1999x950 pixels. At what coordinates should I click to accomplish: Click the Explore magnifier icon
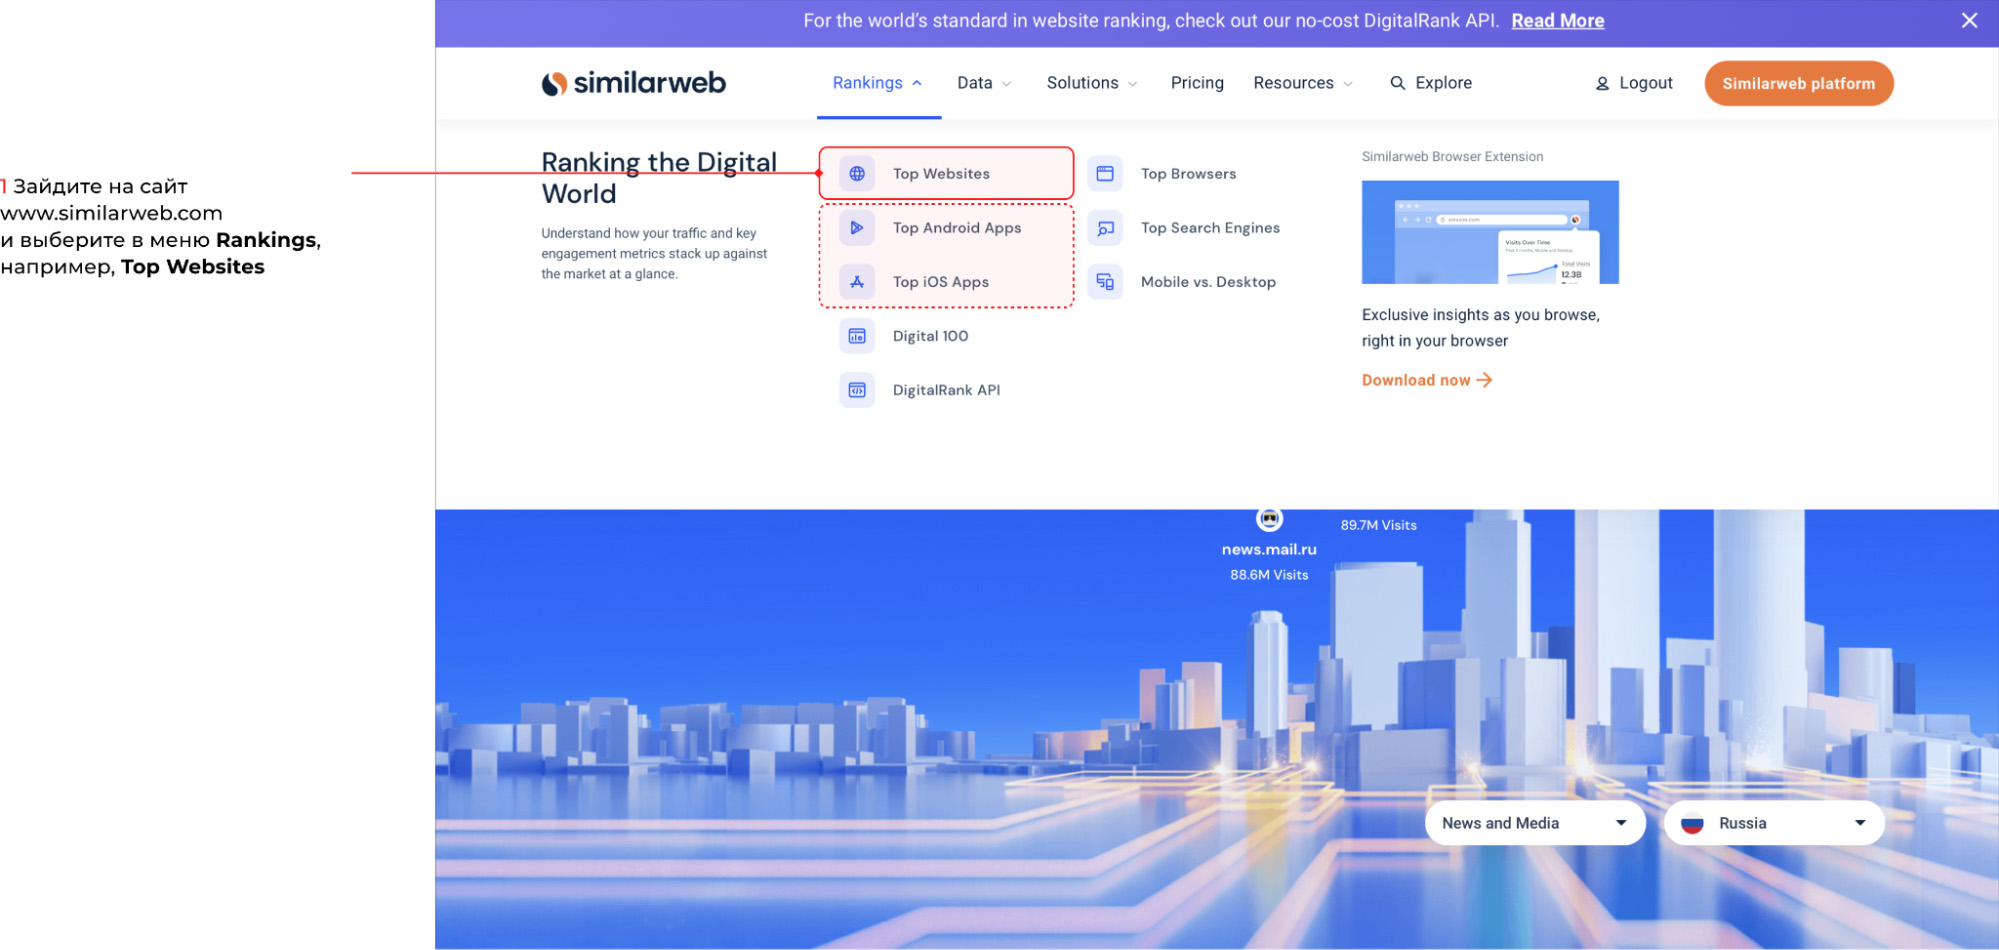[x=1398, y=83]
